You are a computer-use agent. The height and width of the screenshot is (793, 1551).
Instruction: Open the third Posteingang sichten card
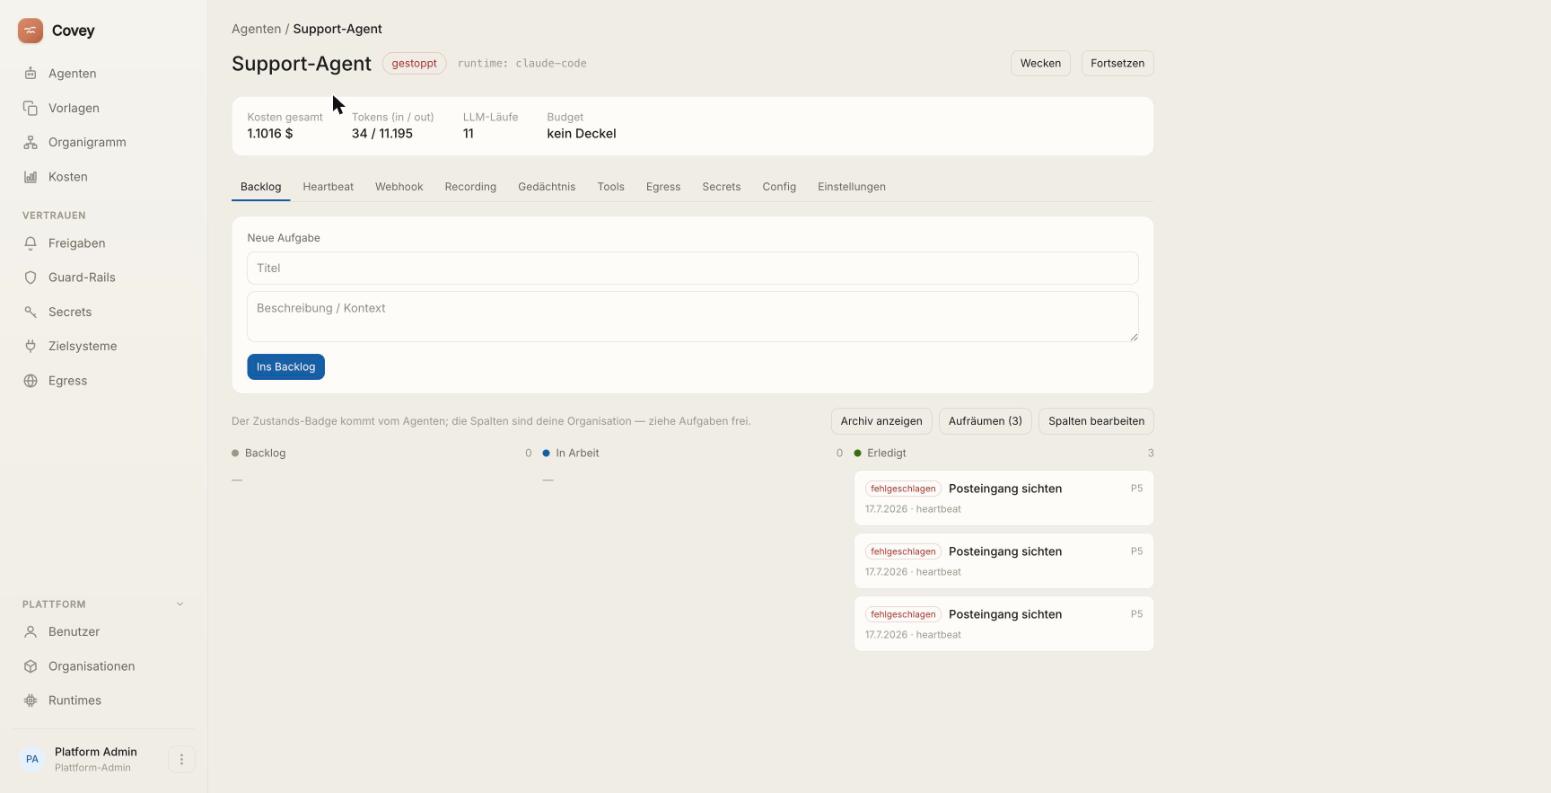(1003, 624)
